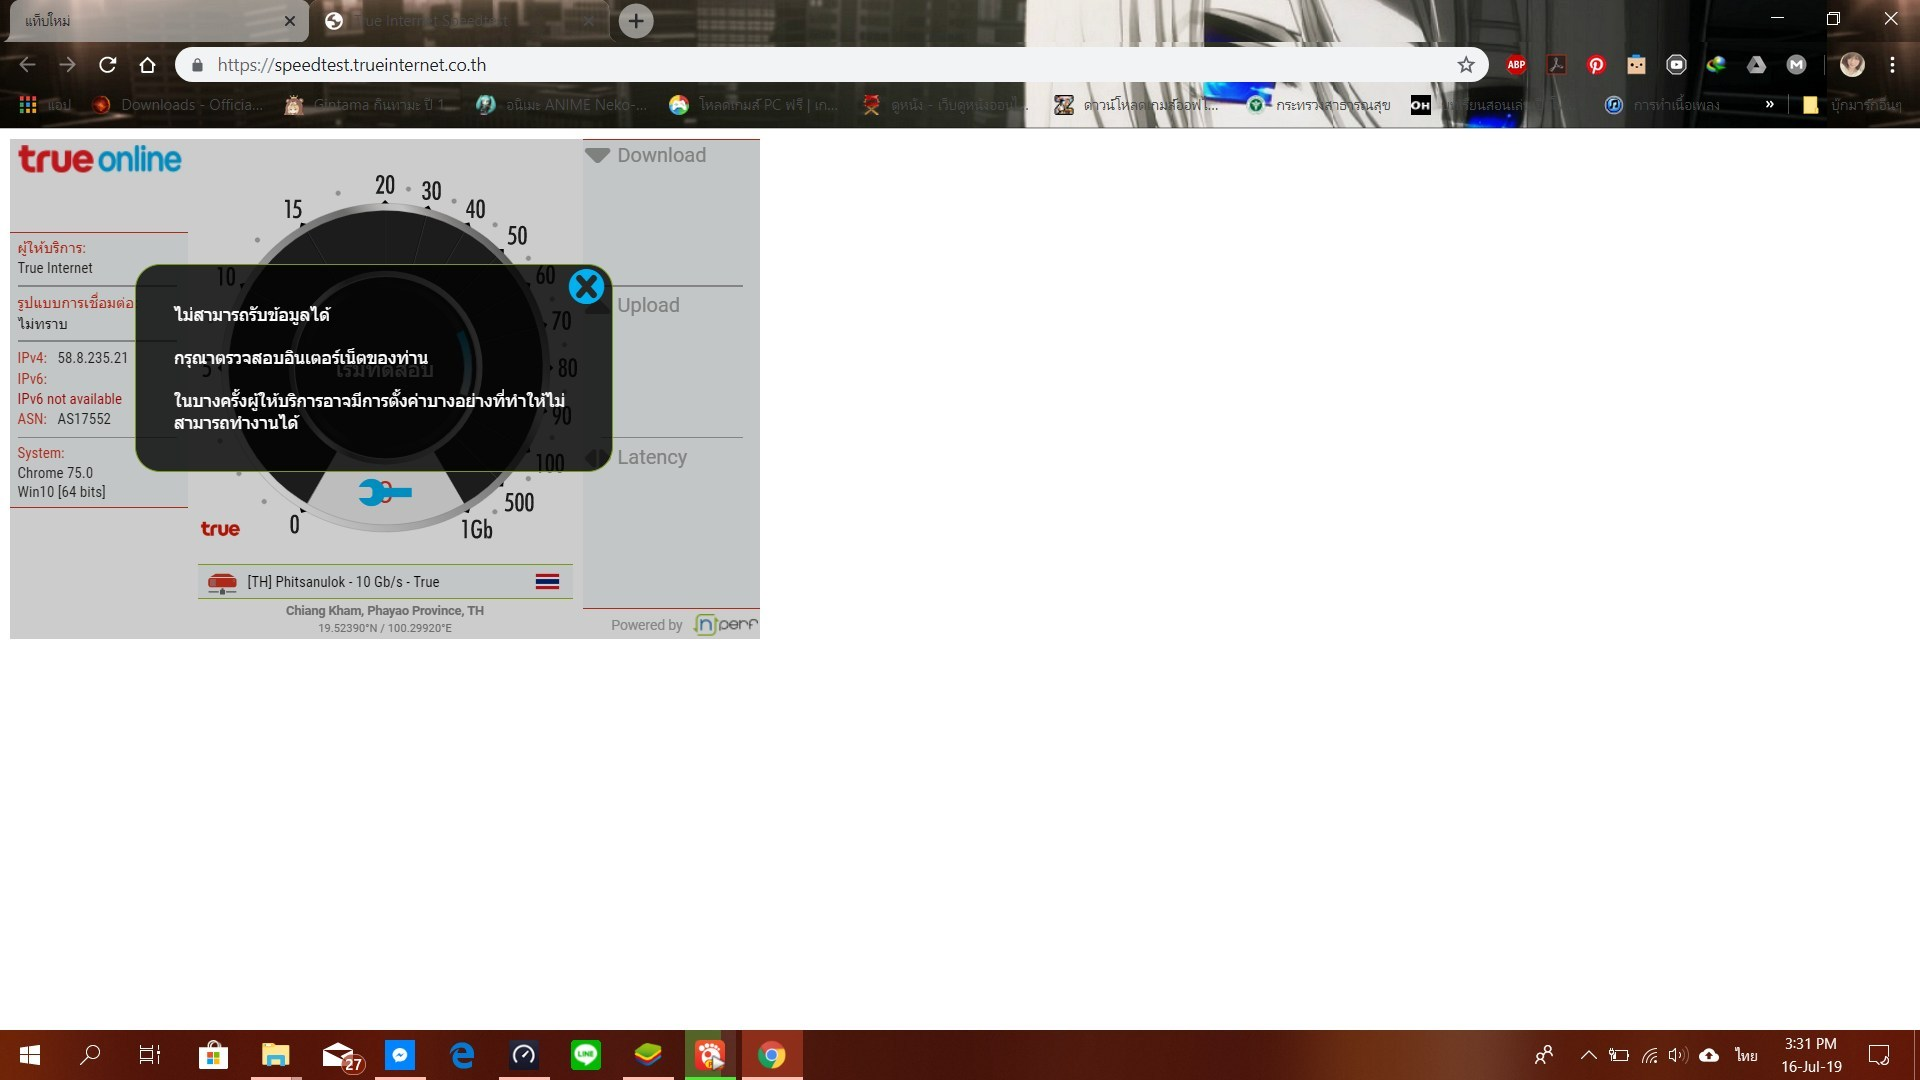The width and height of the screenshot is (1920, 1080).
Task: Open Windows taskbar search
Action: 90,1055
